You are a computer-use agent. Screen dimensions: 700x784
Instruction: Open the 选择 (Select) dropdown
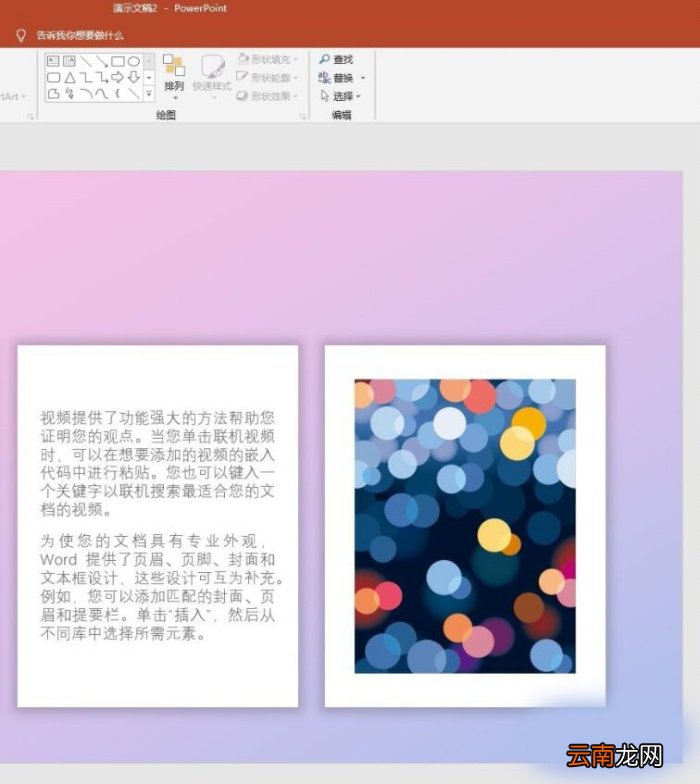click(x=340, y=96)
